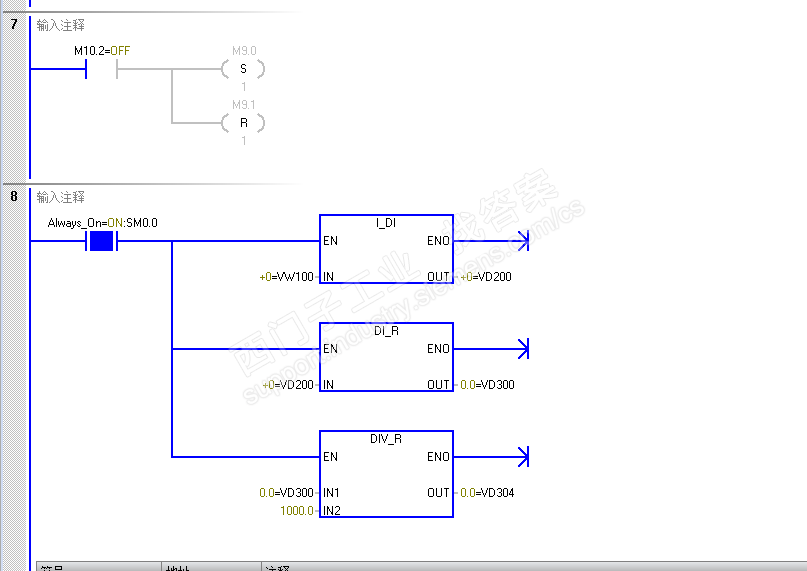Click the ENO output arrow of the DI_R block
This screenshot has width=807, height=571.
523,349
